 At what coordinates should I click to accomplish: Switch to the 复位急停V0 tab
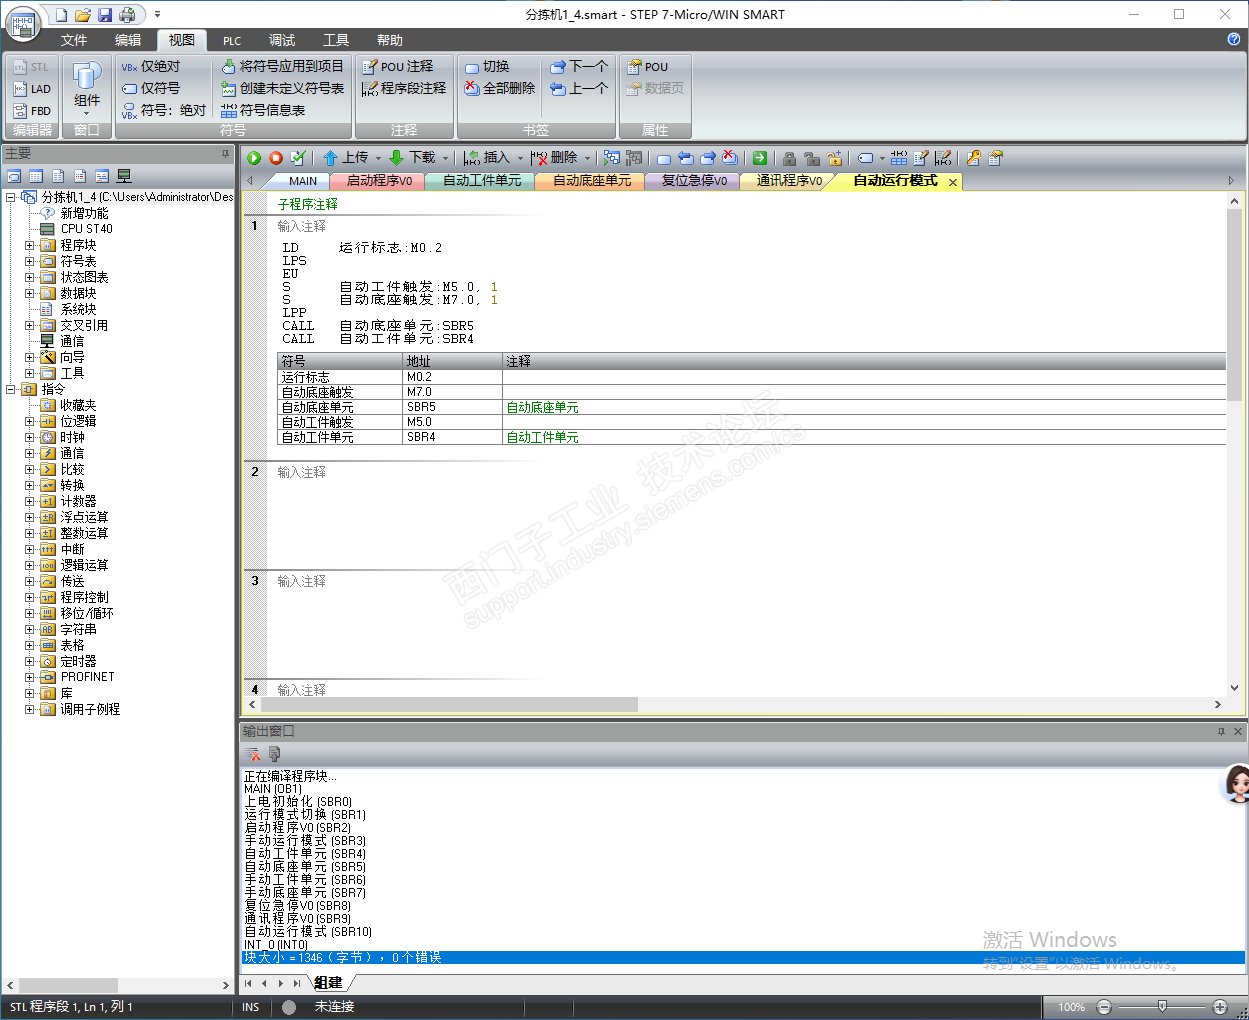click(x=694, y=181)
